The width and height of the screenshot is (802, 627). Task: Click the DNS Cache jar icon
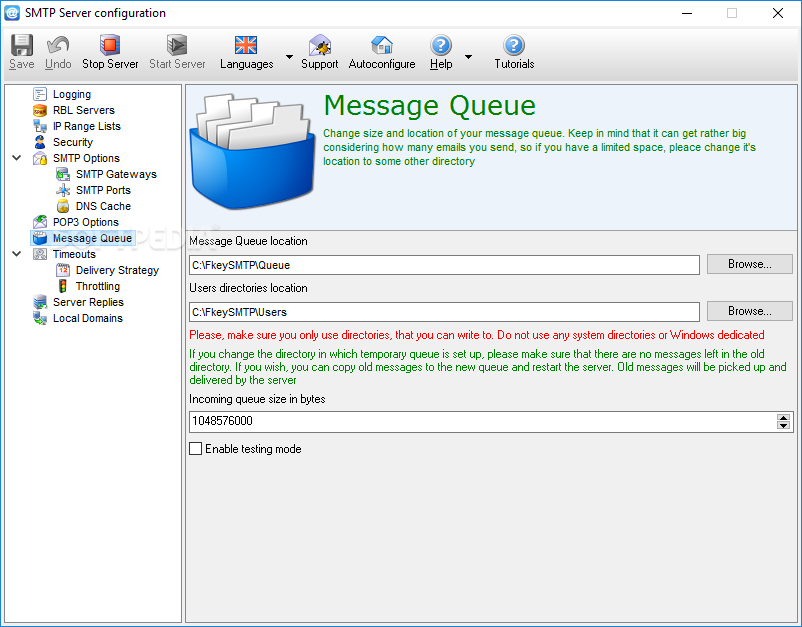(63, 206)
